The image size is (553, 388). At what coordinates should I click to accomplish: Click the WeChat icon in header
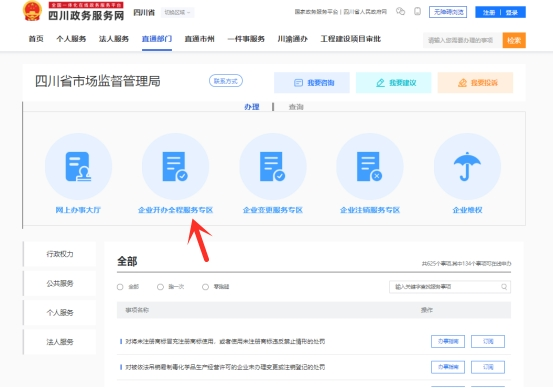point(400,12)
